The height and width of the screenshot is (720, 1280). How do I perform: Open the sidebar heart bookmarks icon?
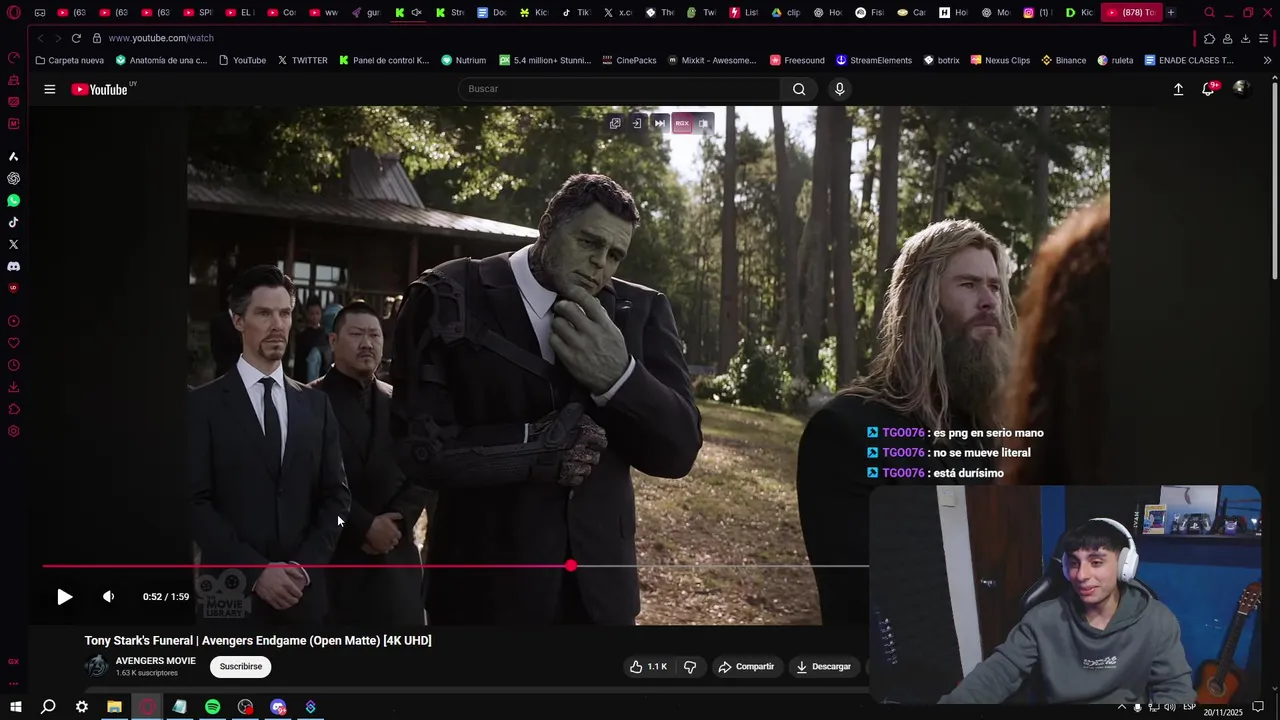[x=13, y=343]
